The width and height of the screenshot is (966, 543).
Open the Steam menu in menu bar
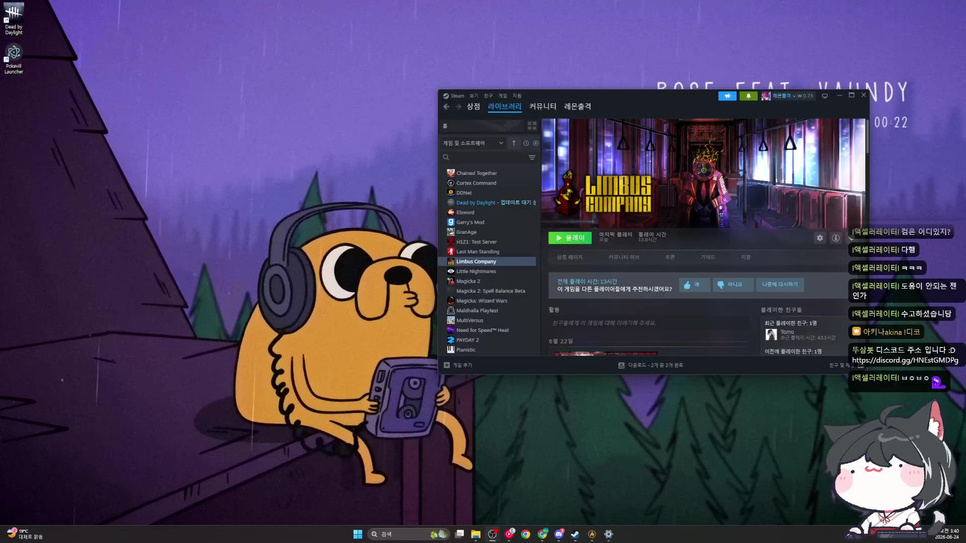pyautogui.click(x=454, y=96)
